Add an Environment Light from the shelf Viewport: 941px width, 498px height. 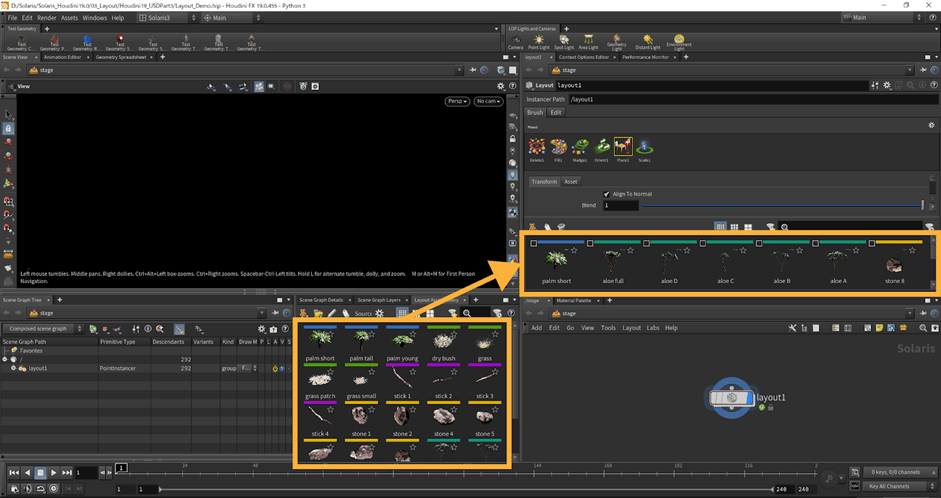pyautogui.click(x=679, y=40)
